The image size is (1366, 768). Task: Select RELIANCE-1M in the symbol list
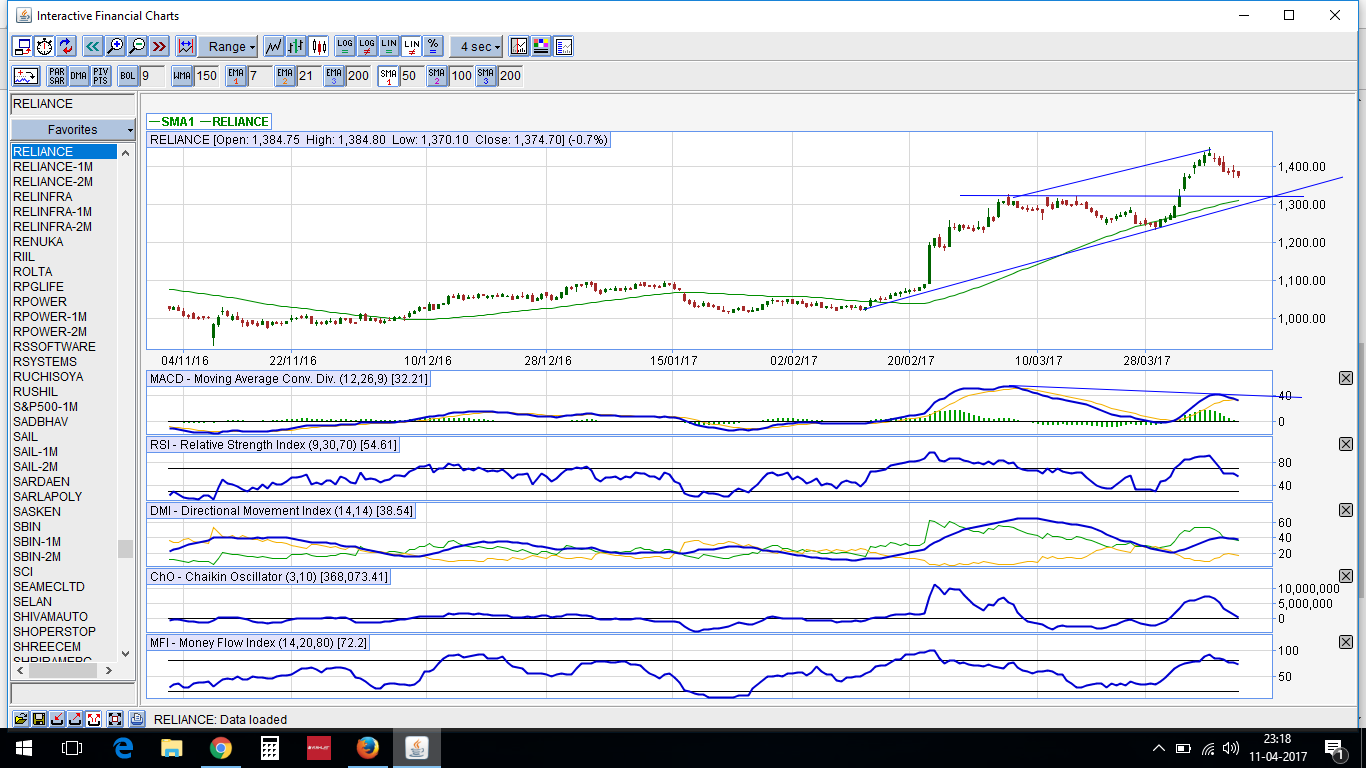(x=64, y=167)
